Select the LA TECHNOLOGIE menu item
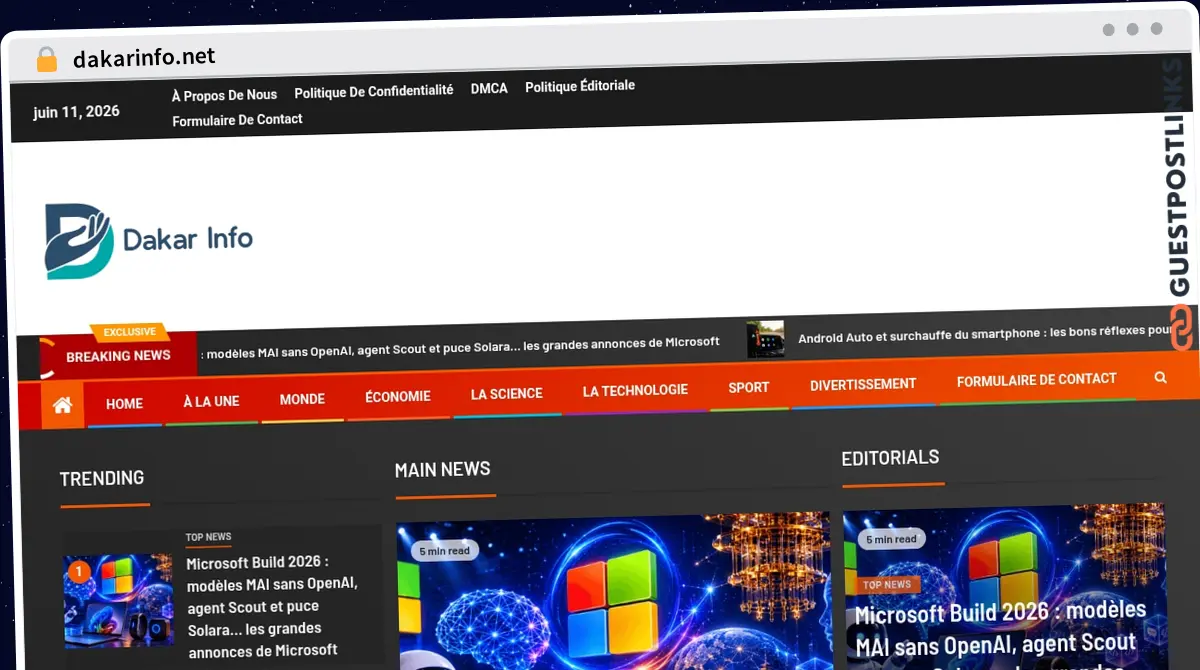This screenshot has height=670, width=1200. (635, 389)
